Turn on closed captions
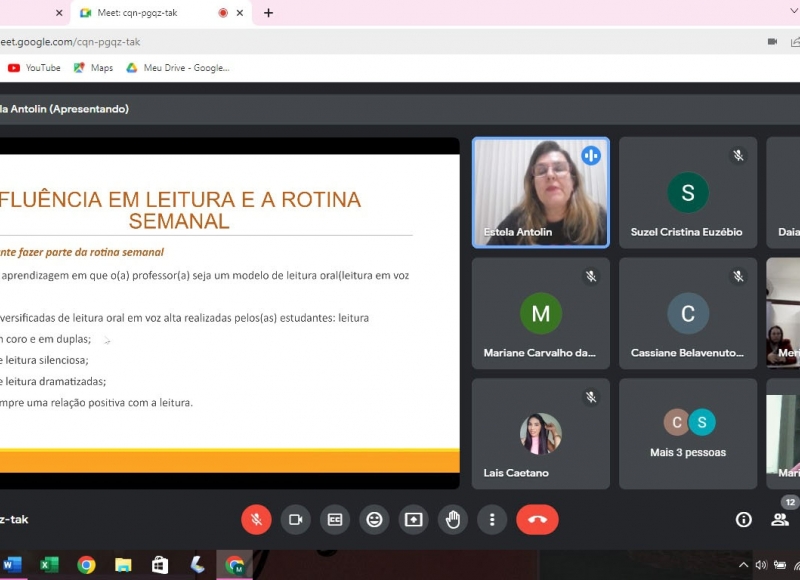 click(335, 519)
